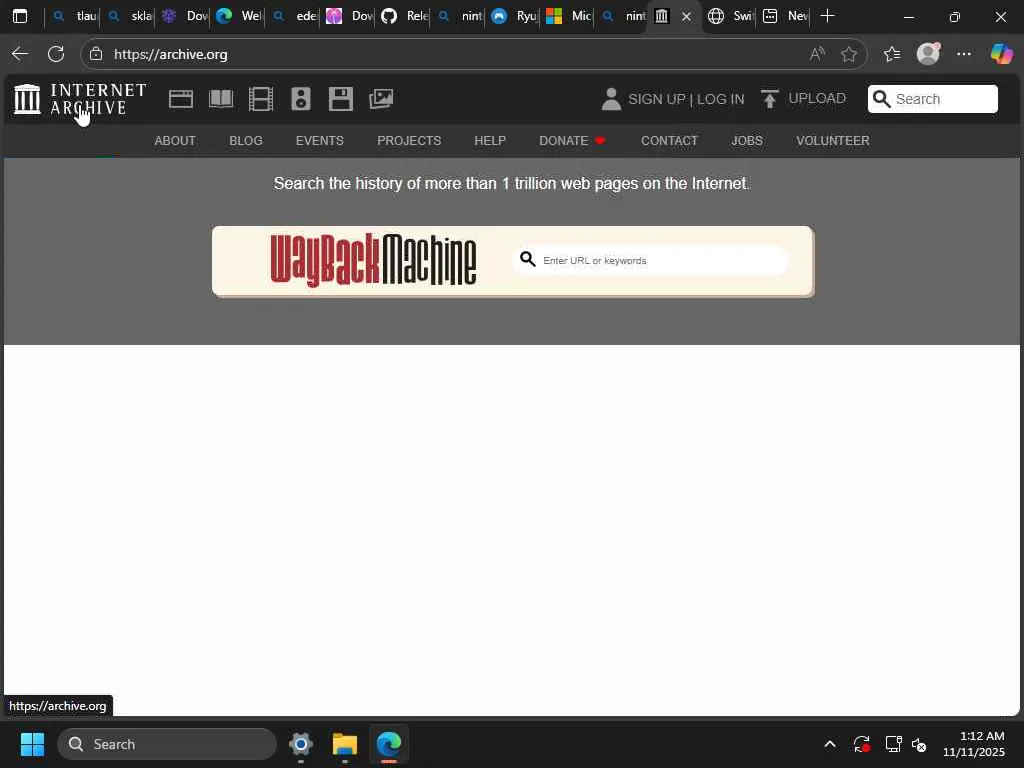Open the Software floppy disk icon
Viewport: 1024px width, 768px height.
pos(340,99)
